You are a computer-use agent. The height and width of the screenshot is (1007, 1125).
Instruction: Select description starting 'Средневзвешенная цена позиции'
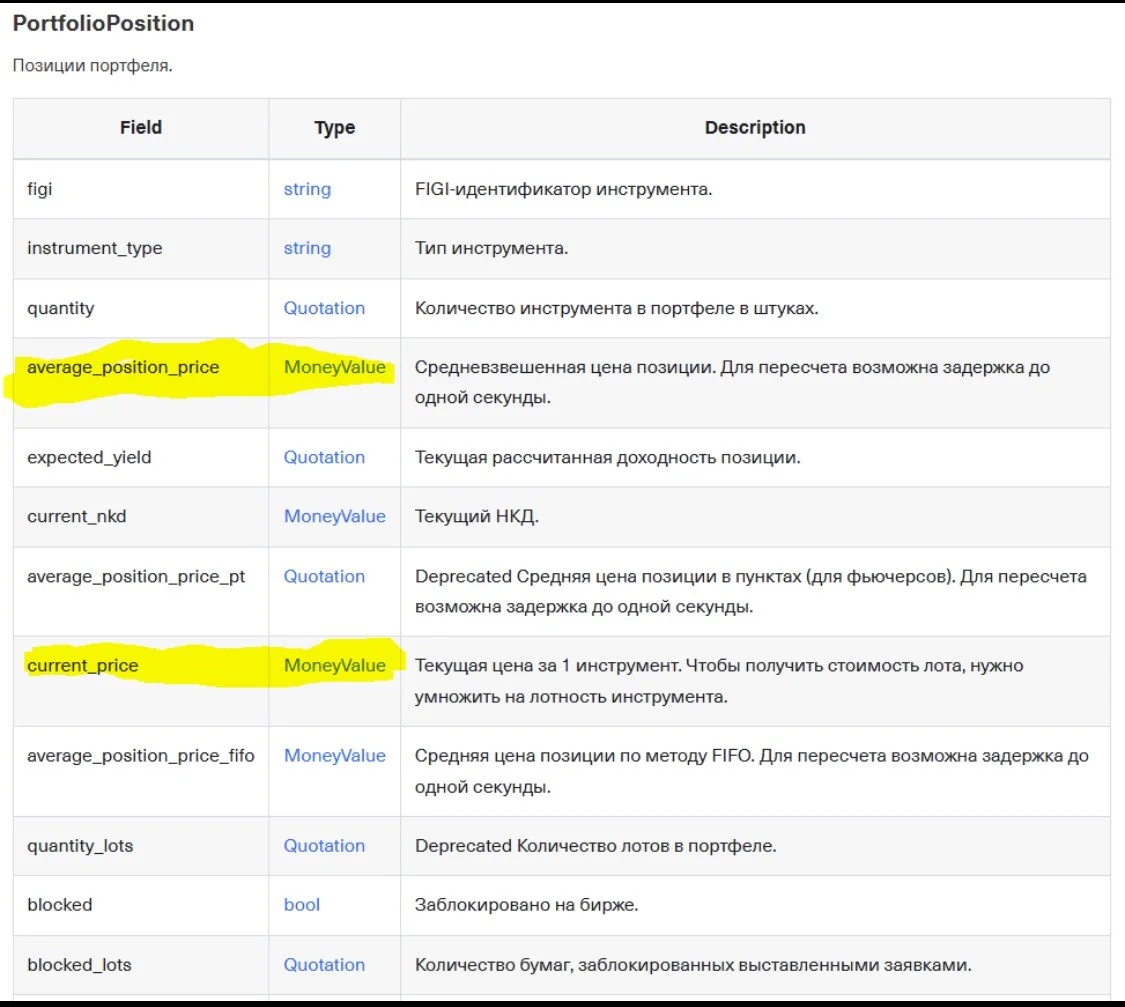pos(733,382)
